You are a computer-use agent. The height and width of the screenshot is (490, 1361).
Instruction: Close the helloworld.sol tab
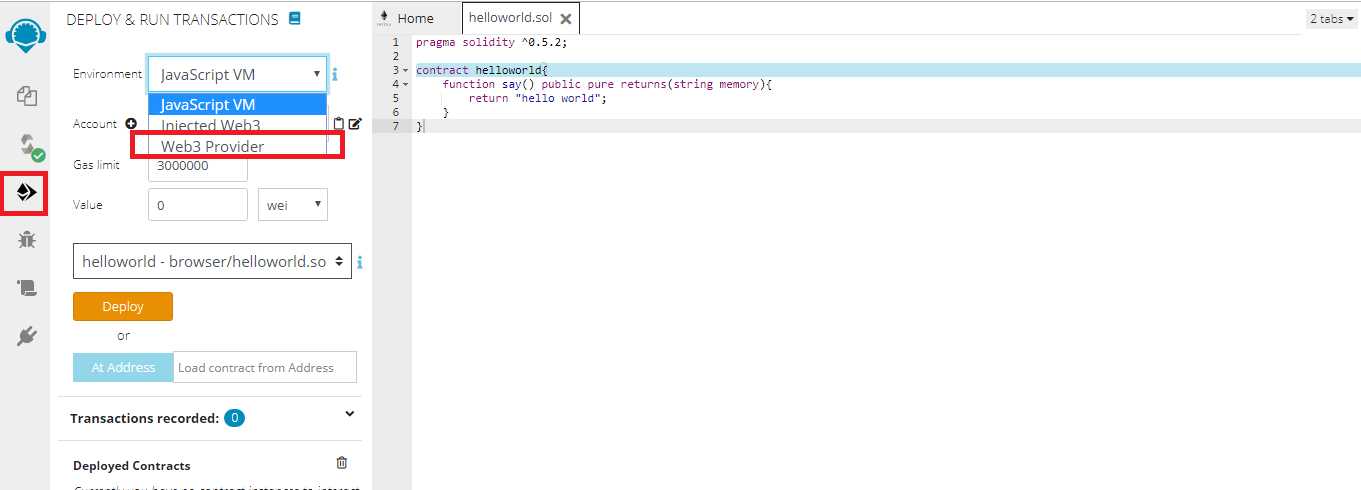pyautogui.click(x=566, y=19)
